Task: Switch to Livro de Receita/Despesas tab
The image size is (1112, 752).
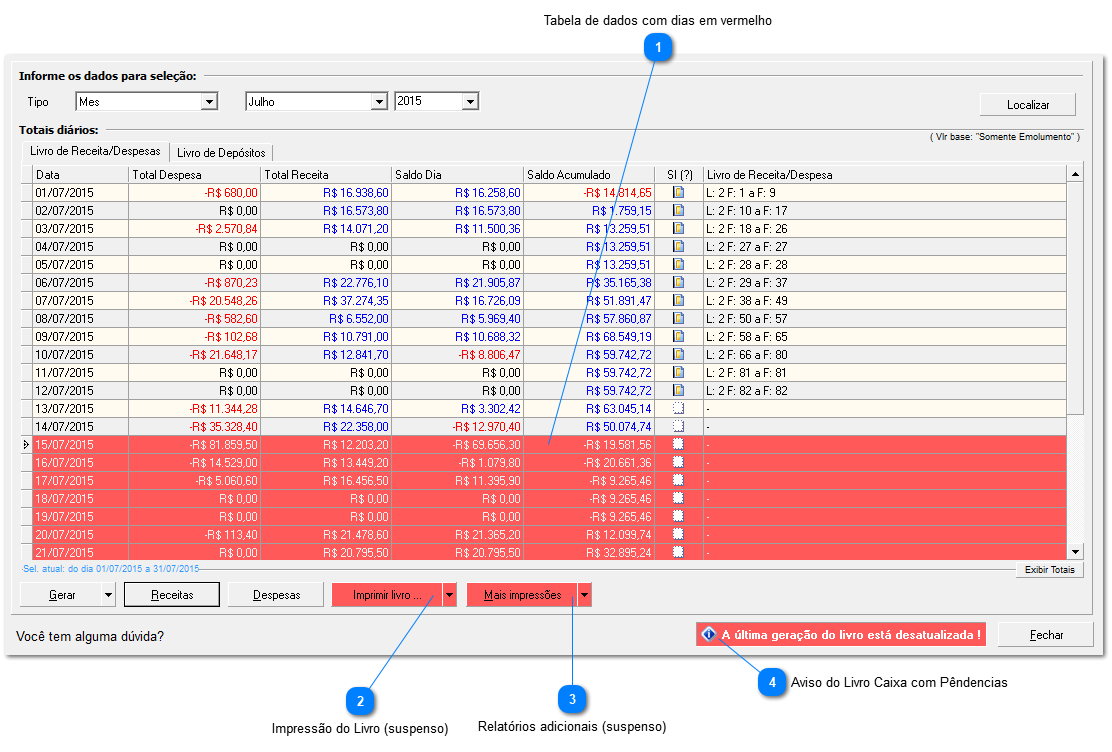Action: tap(95, 151)
